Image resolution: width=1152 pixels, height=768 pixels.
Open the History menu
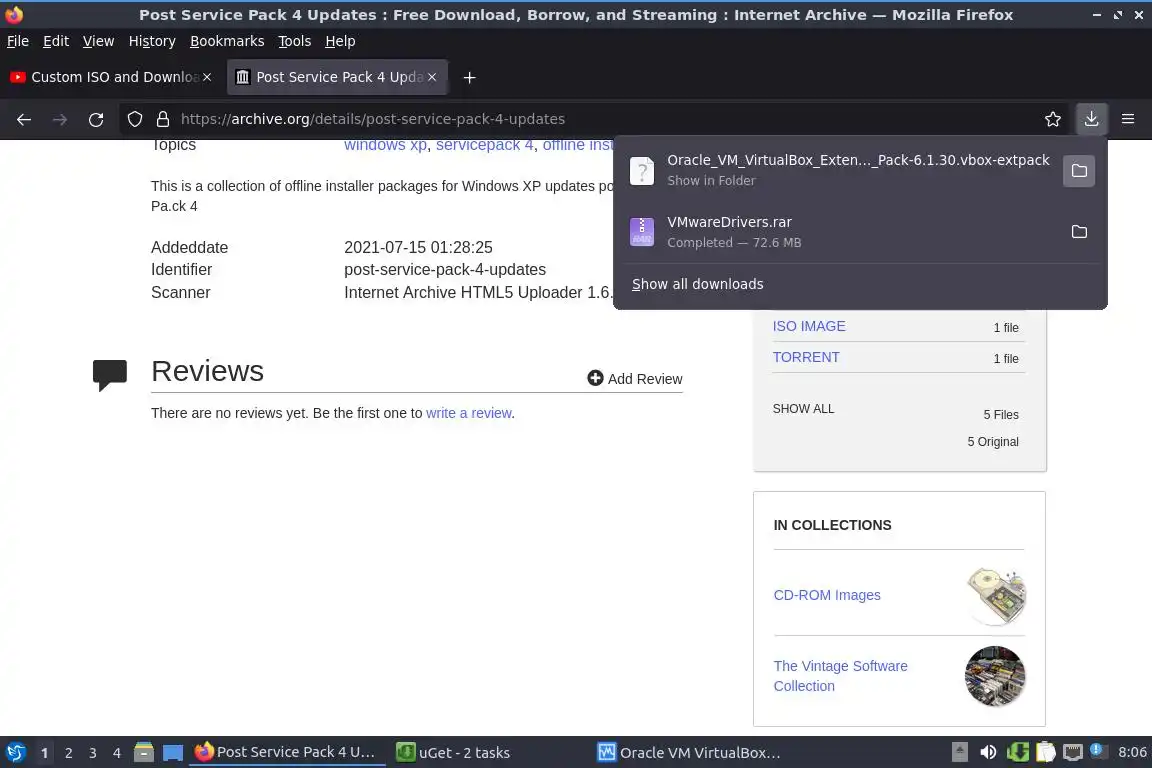click(152, 41)
